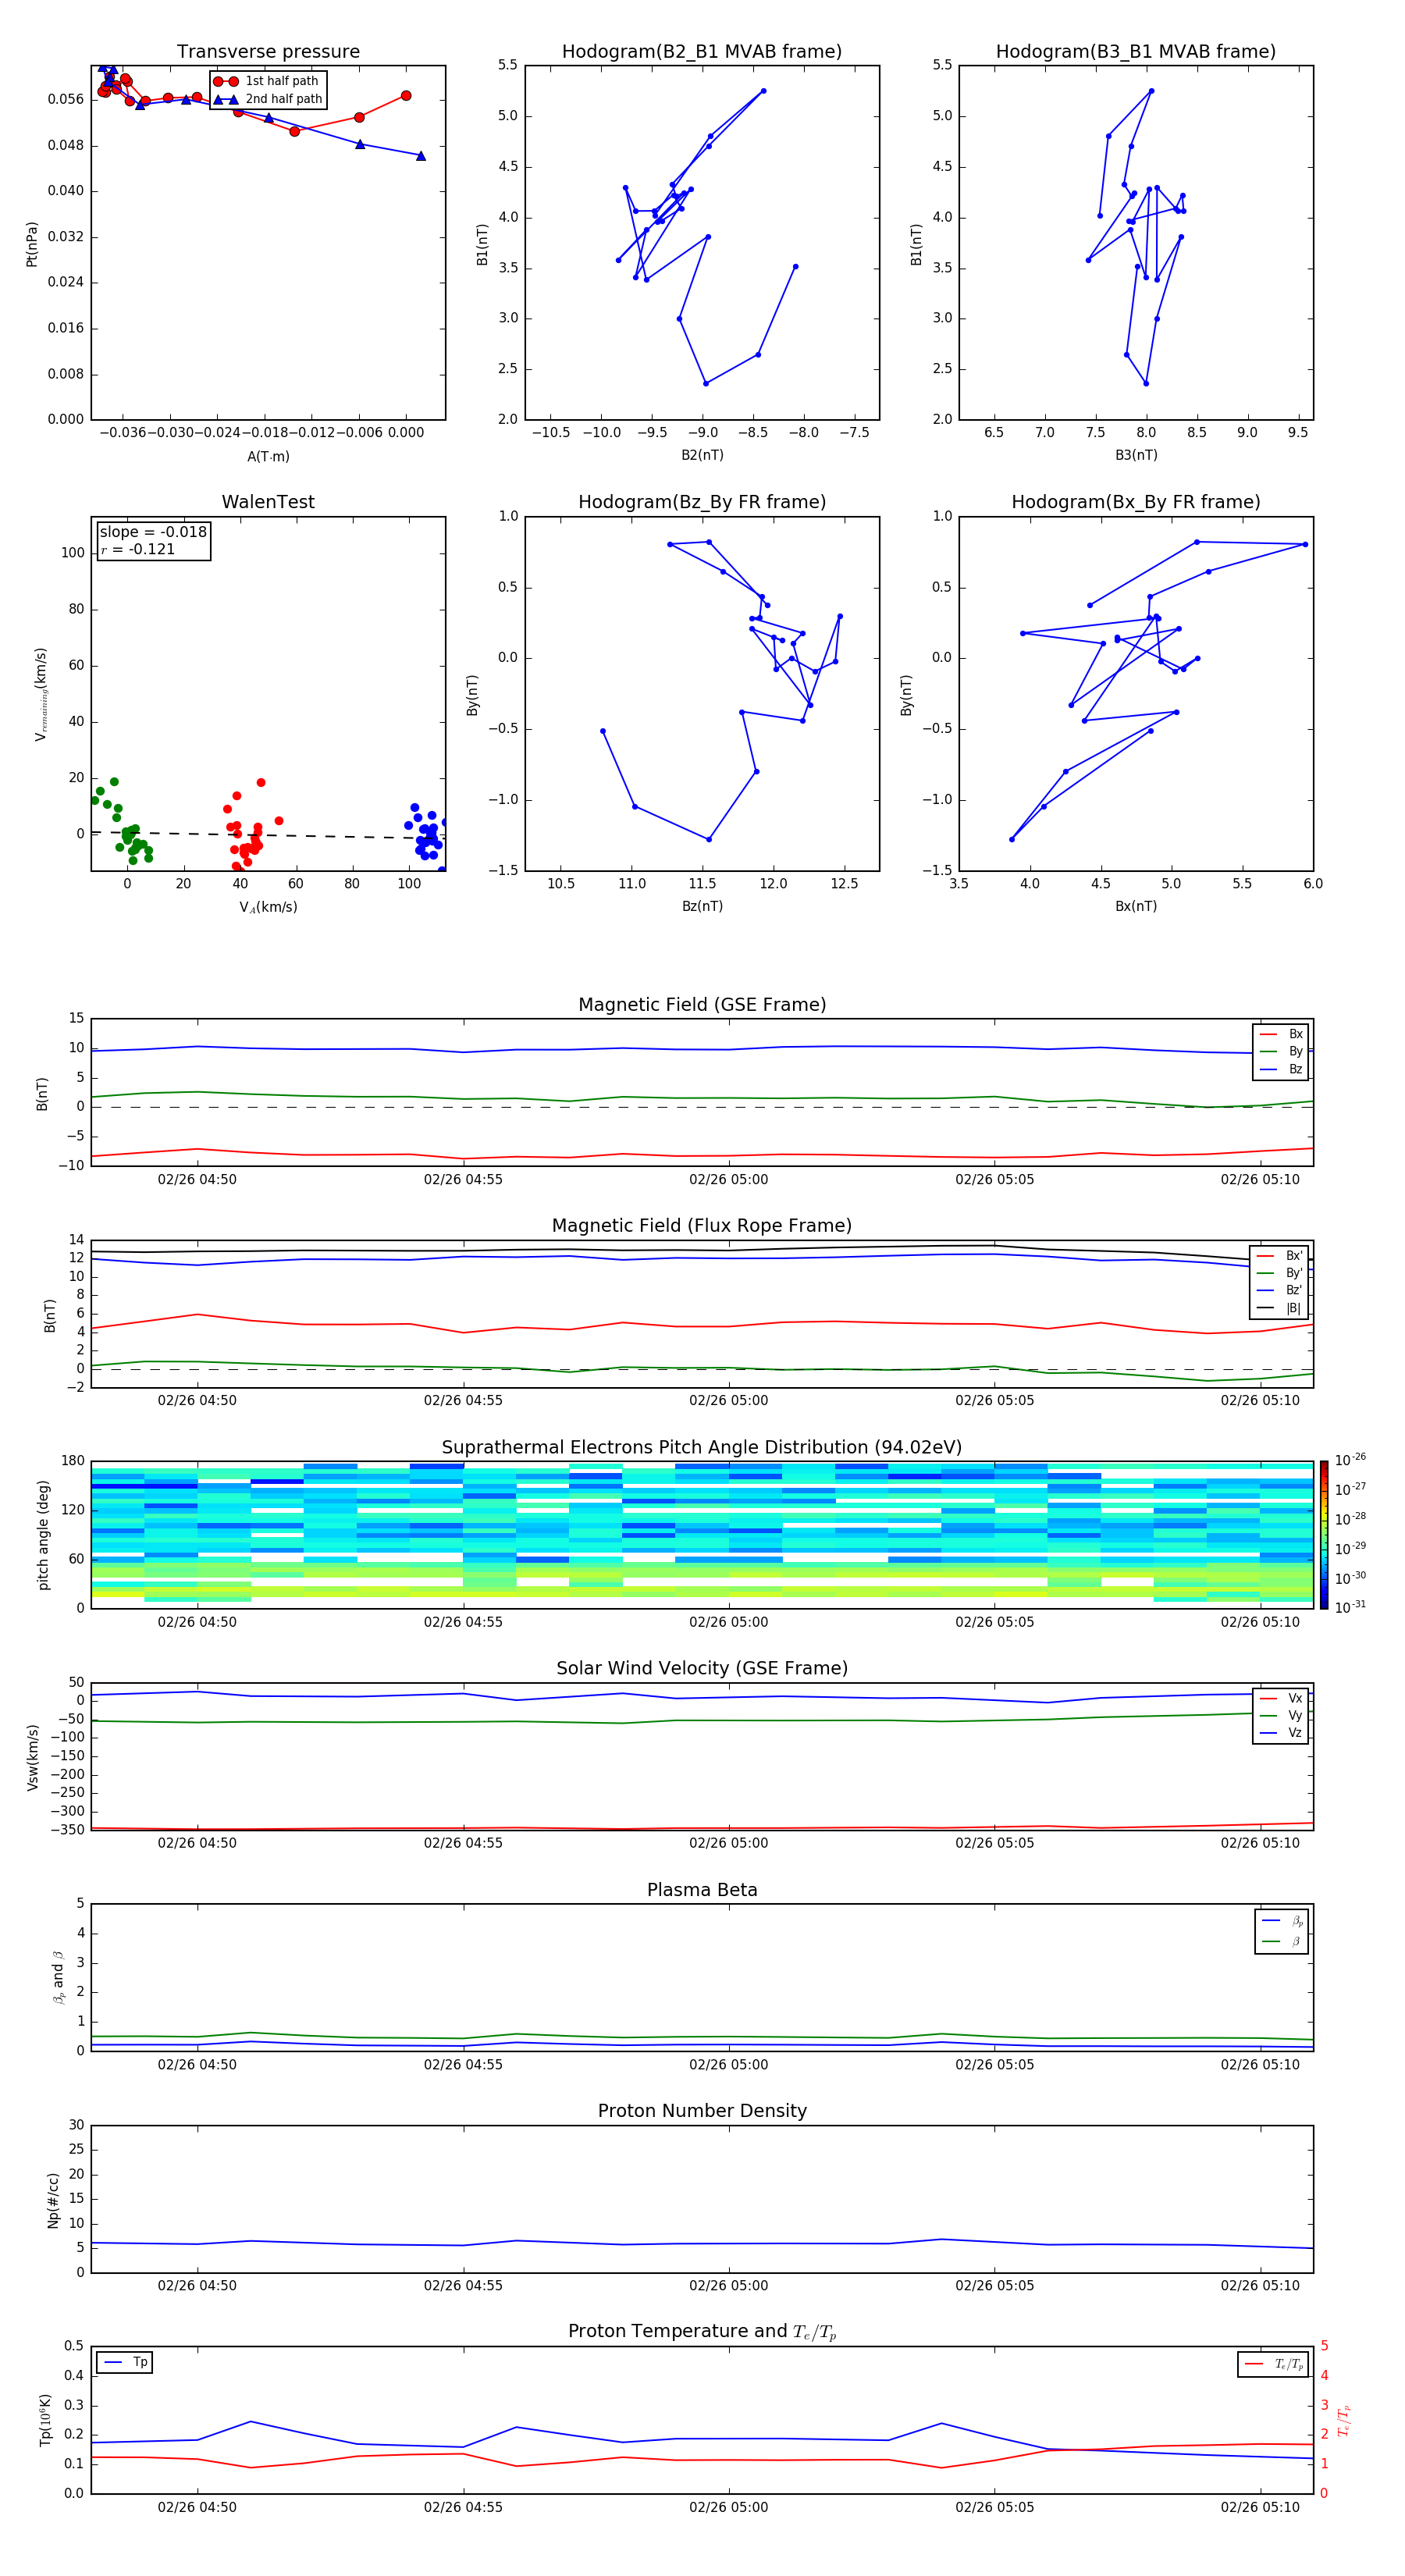The width and height of the screenshot is (1405, 2576).
Task: Click the "Hodogram(Bx_By FR frame)" title
Action: [1136, 502]
